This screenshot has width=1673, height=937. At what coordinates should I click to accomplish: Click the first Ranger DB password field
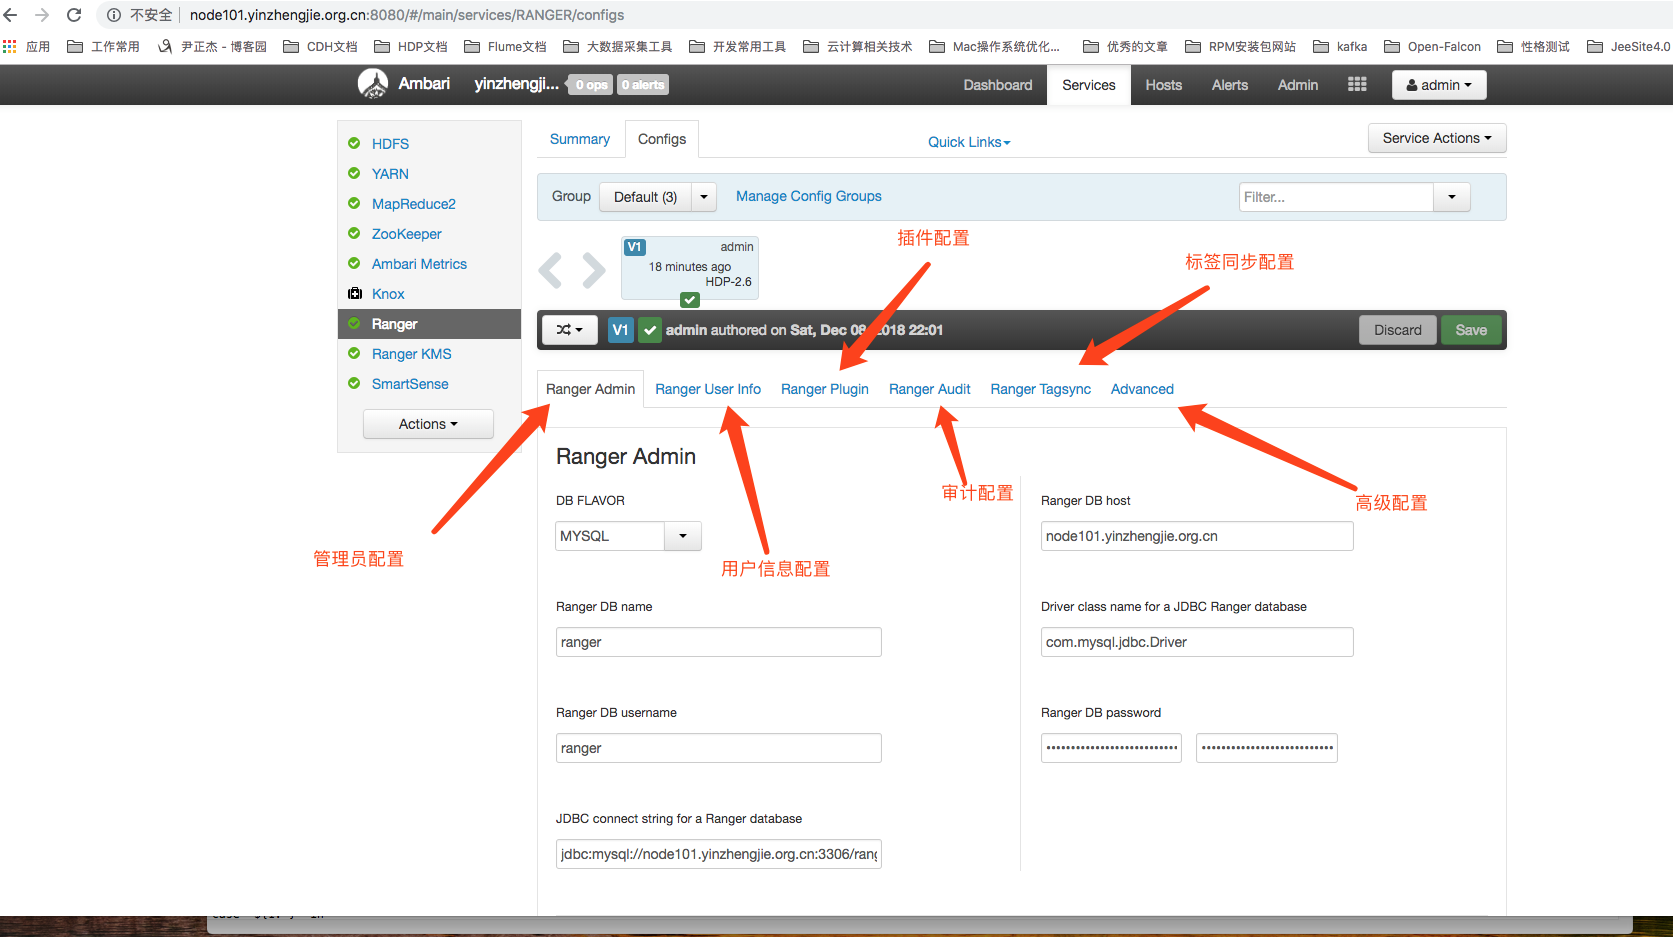(1111, 748)
